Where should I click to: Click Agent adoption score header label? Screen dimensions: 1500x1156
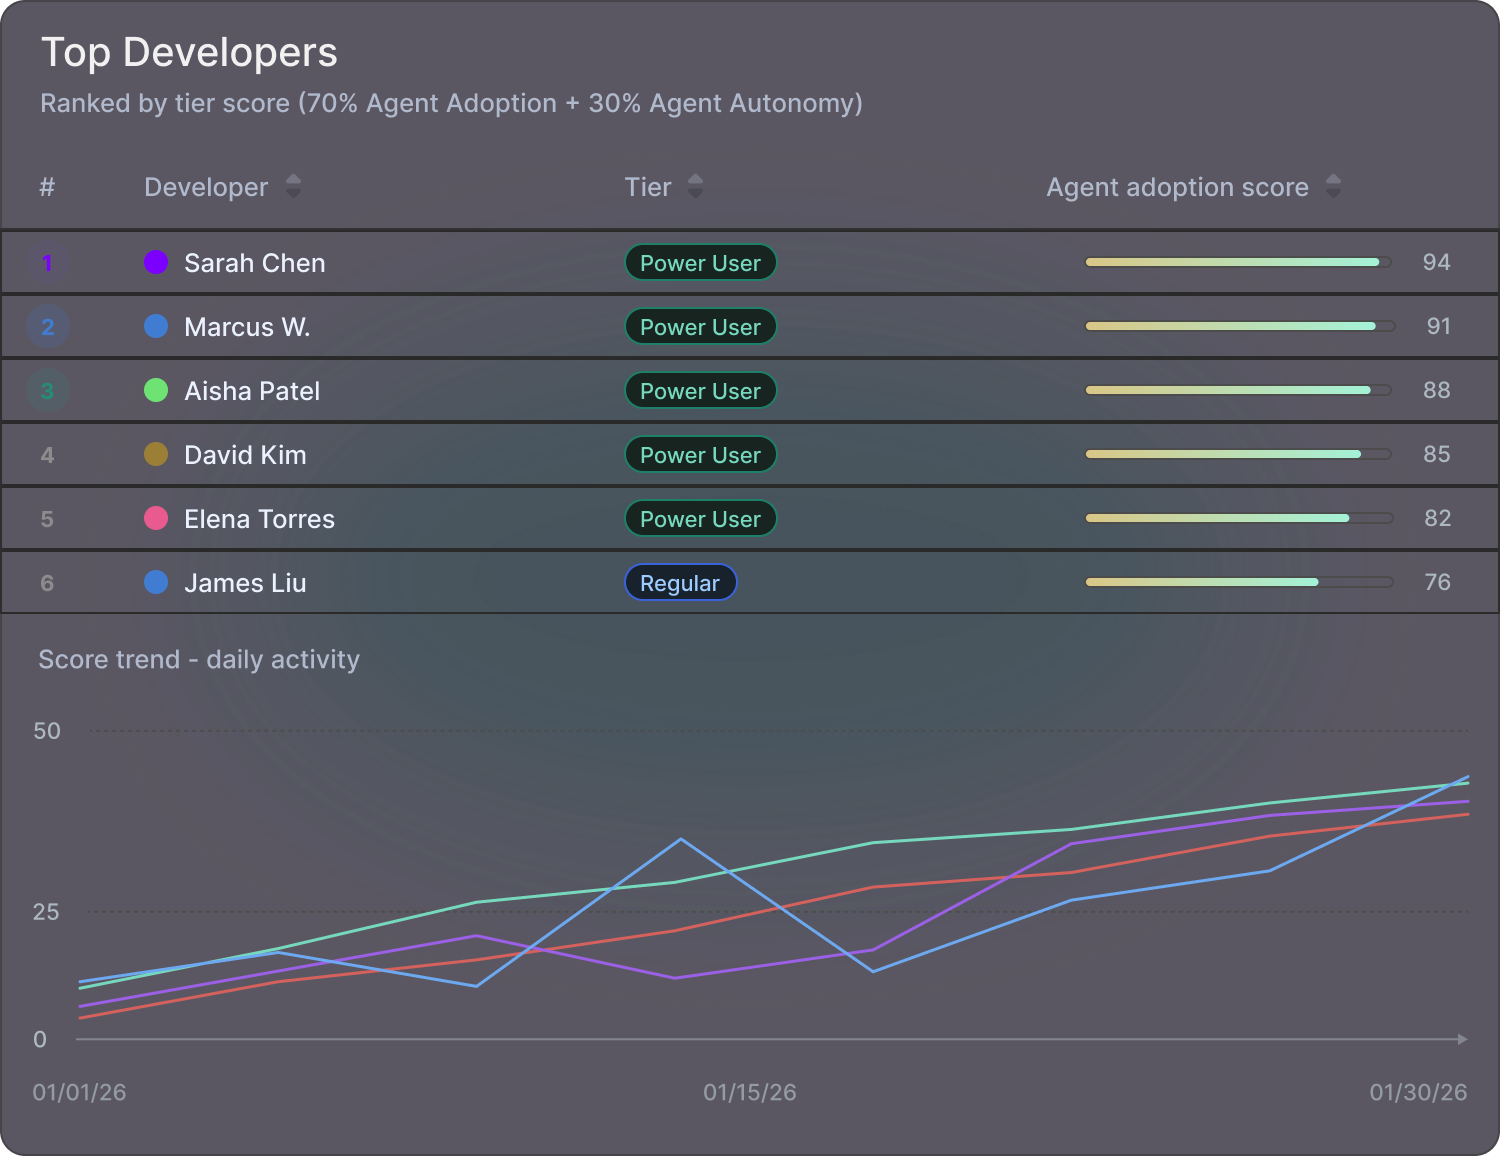point(1177,187)
